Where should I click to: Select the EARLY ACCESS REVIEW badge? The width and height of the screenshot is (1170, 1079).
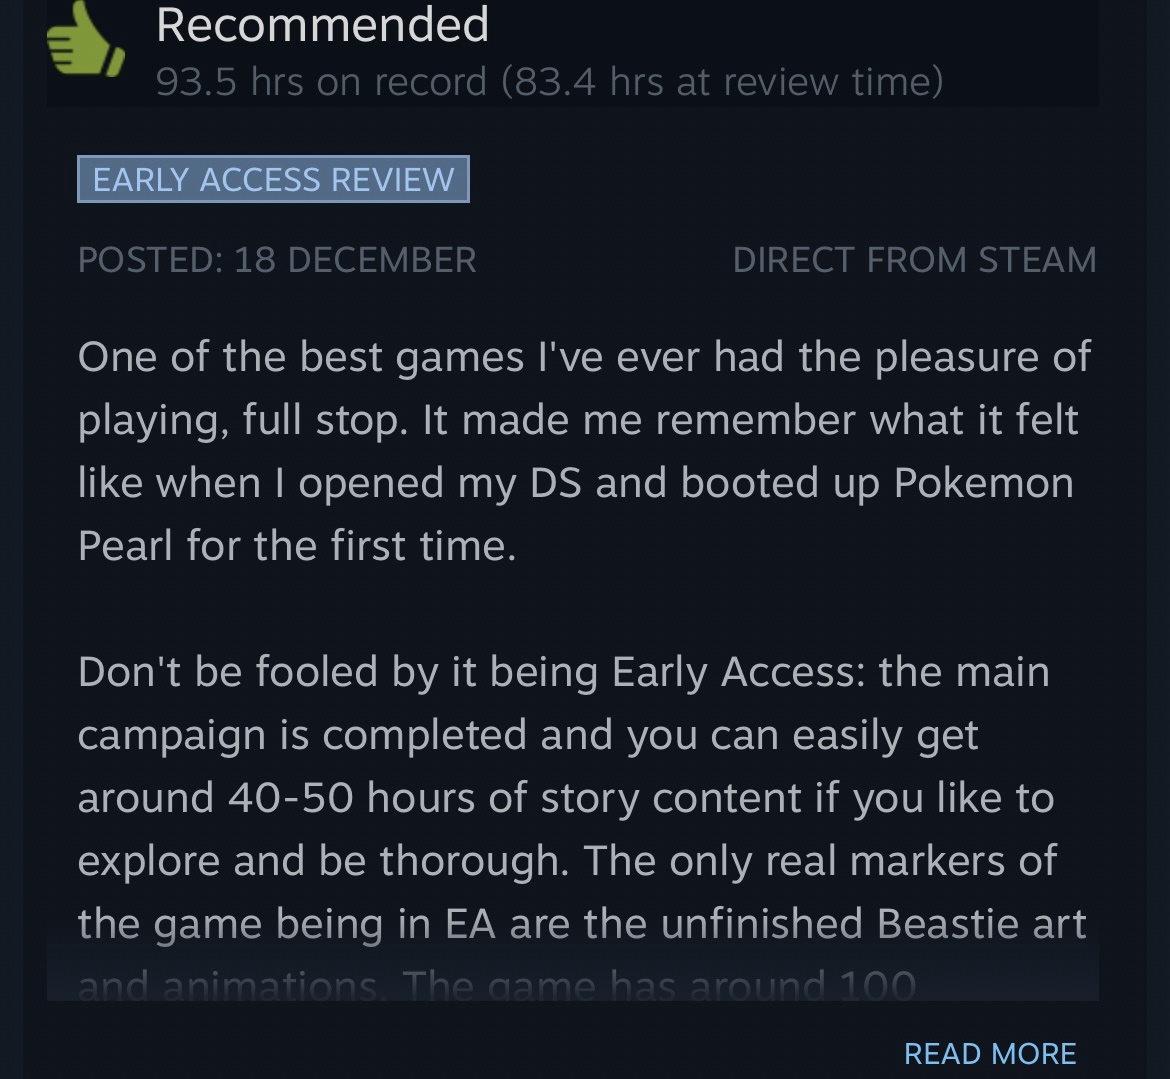pos(273,179)
